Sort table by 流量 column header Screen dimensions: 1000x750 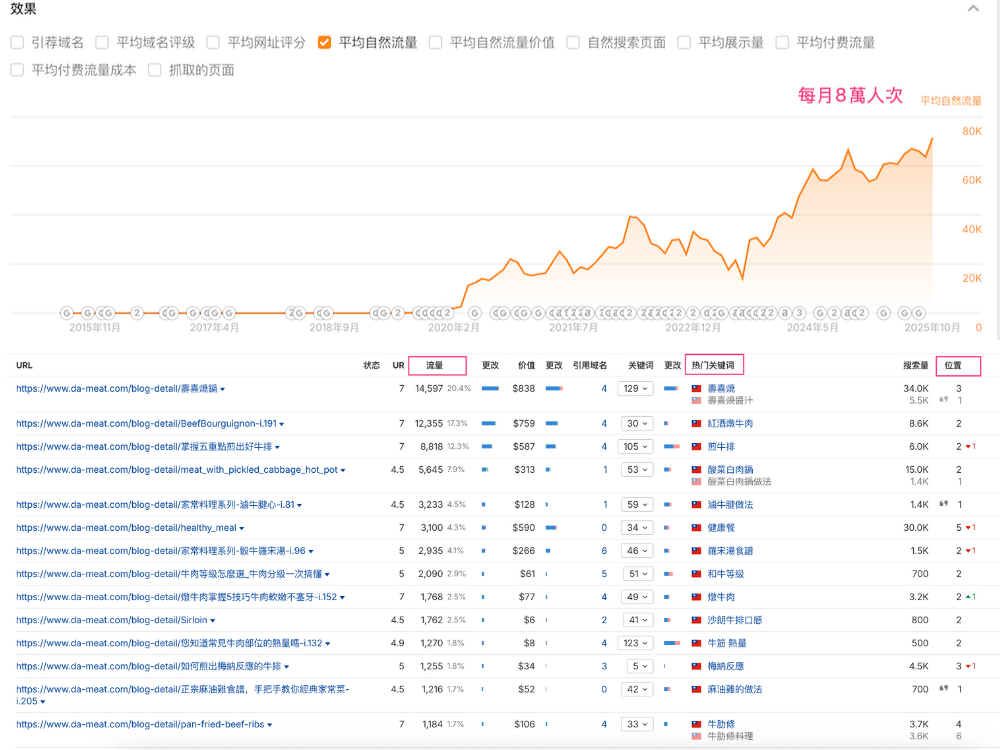tap(435, 366)
